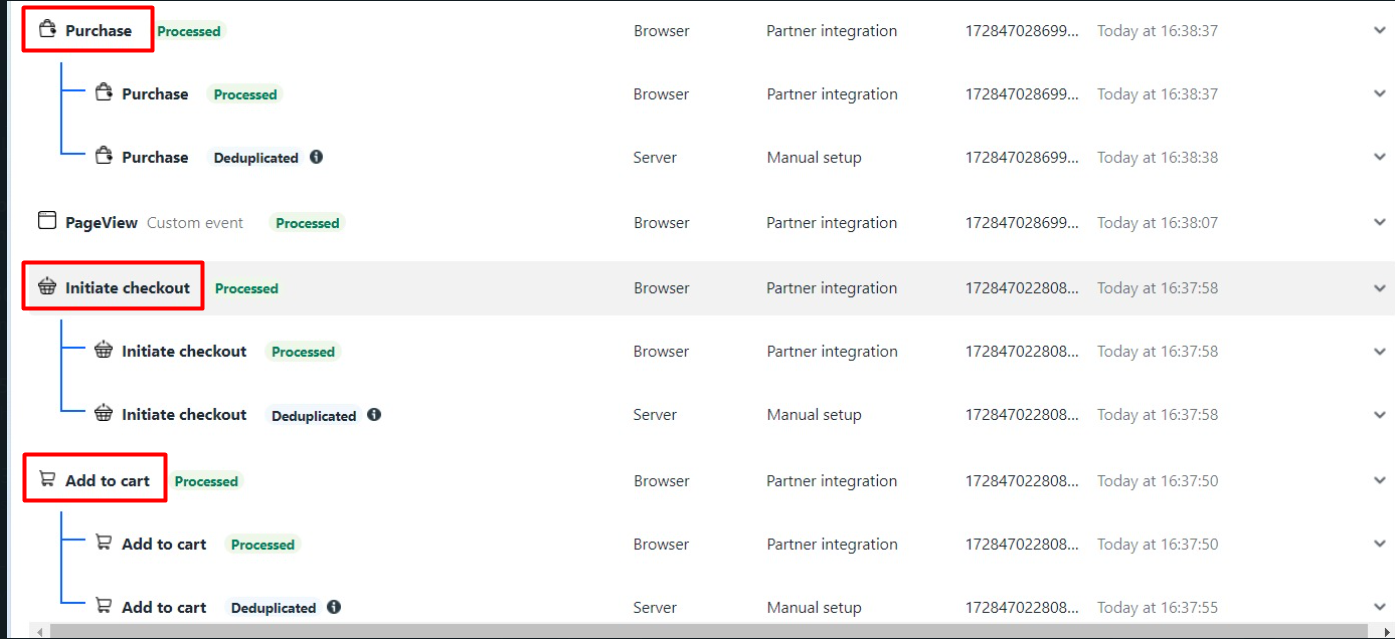Click info icon beside deduplicated Purchase

pos(316,157)
